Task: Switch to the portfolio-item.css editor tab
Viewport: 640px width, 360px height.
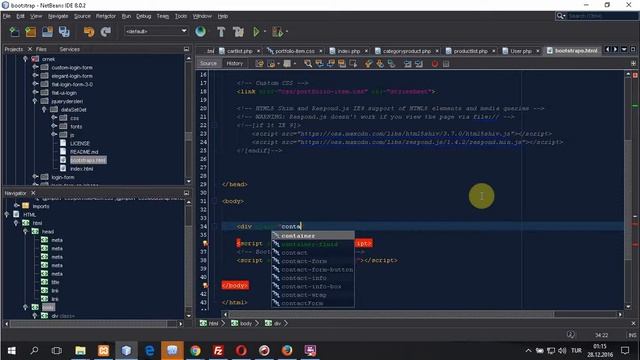Action: [295, 51]
